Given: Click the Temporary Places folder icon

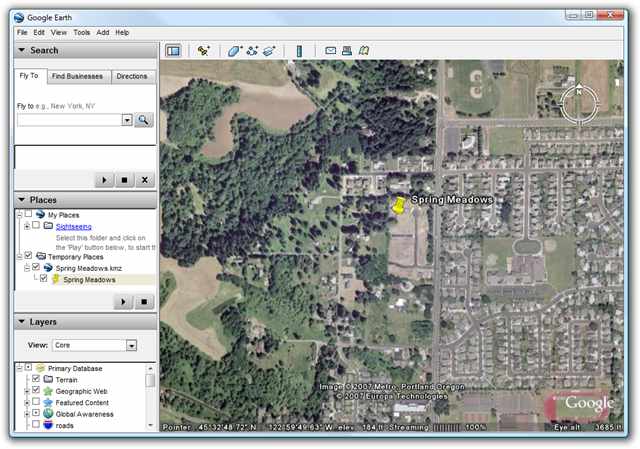Looking at the screenshot, I should click(40, 256).
